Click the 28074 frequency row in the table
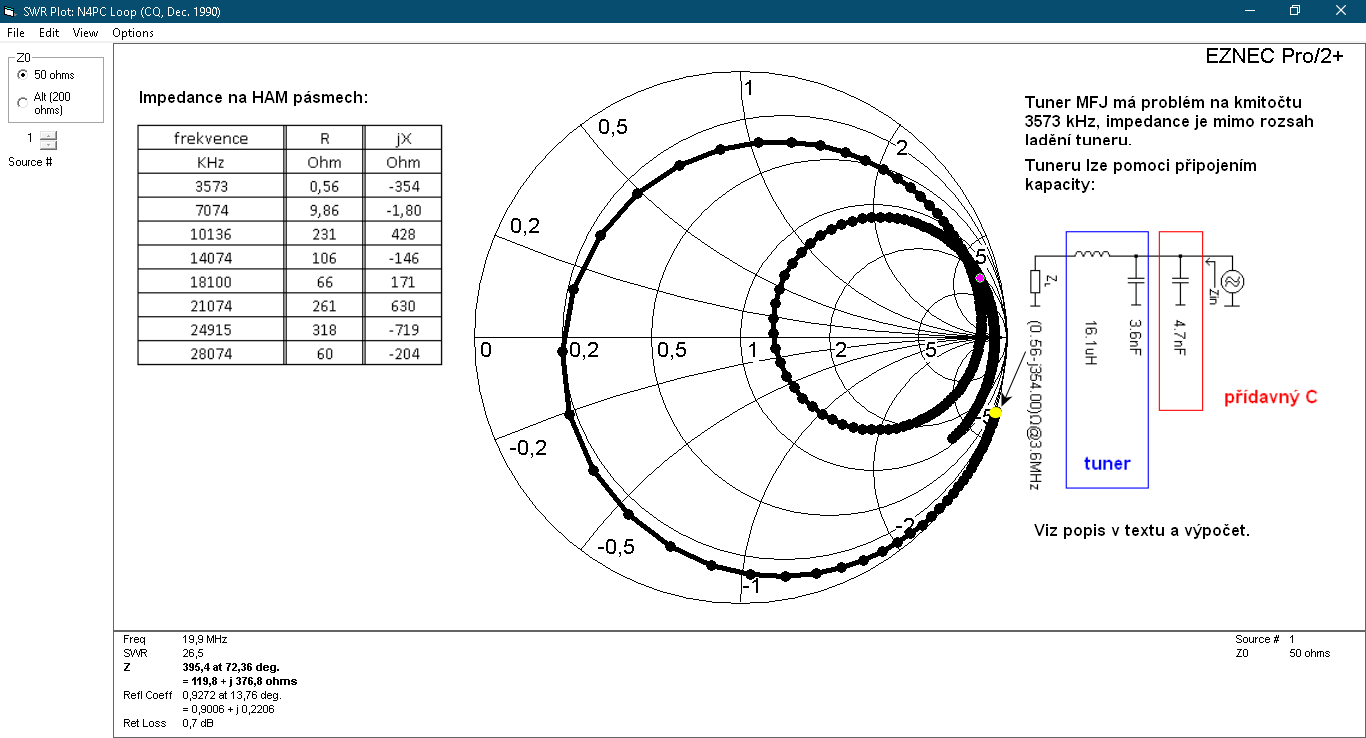The image size is (1366, 738). pos(211,354)
